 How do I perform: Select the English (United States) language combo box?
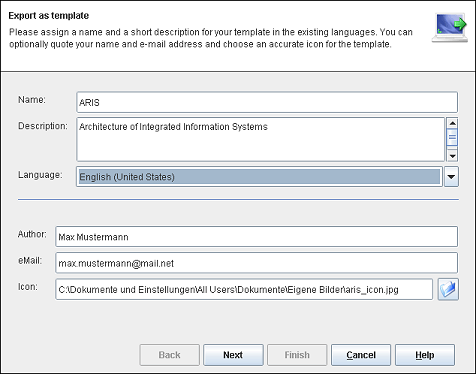click(259, 177)
